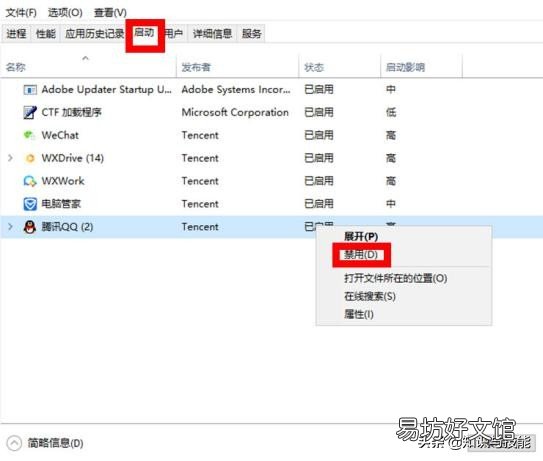
Task: Select the WXWork row name
Action: tap(63, 181)
